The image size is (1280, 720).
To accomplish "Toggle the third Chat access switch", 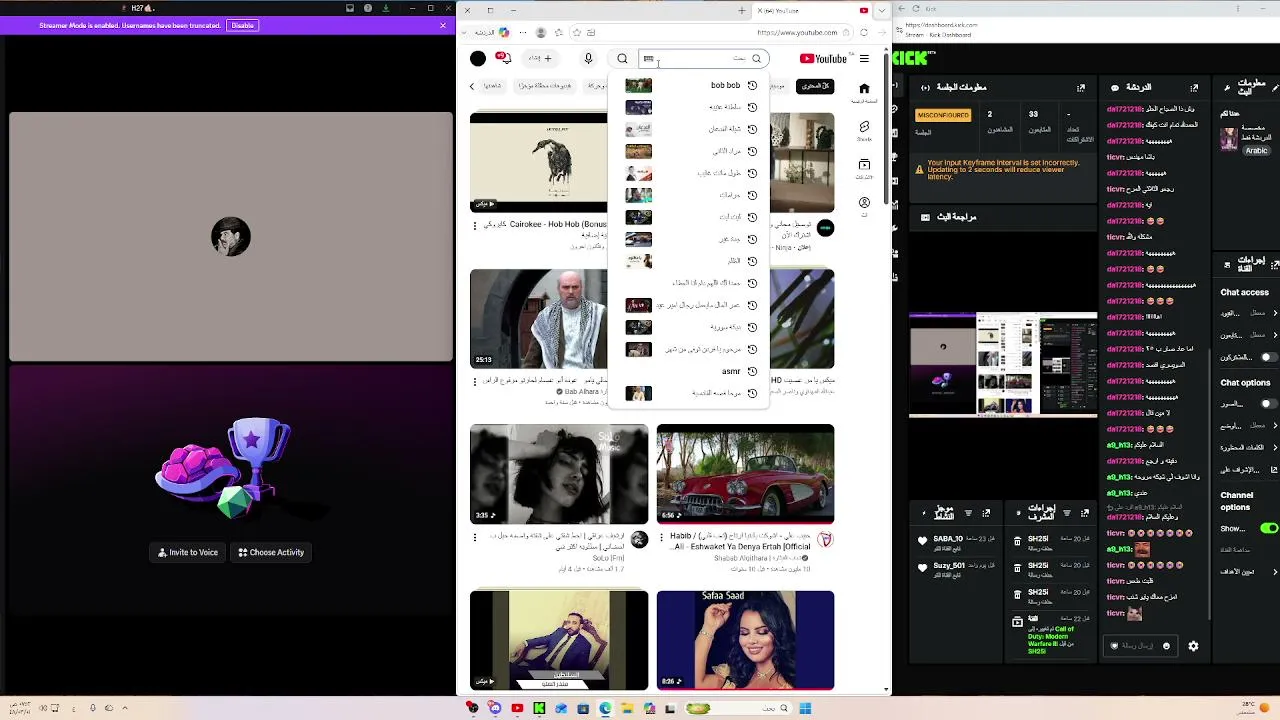I will click(x=1268, y=357).
